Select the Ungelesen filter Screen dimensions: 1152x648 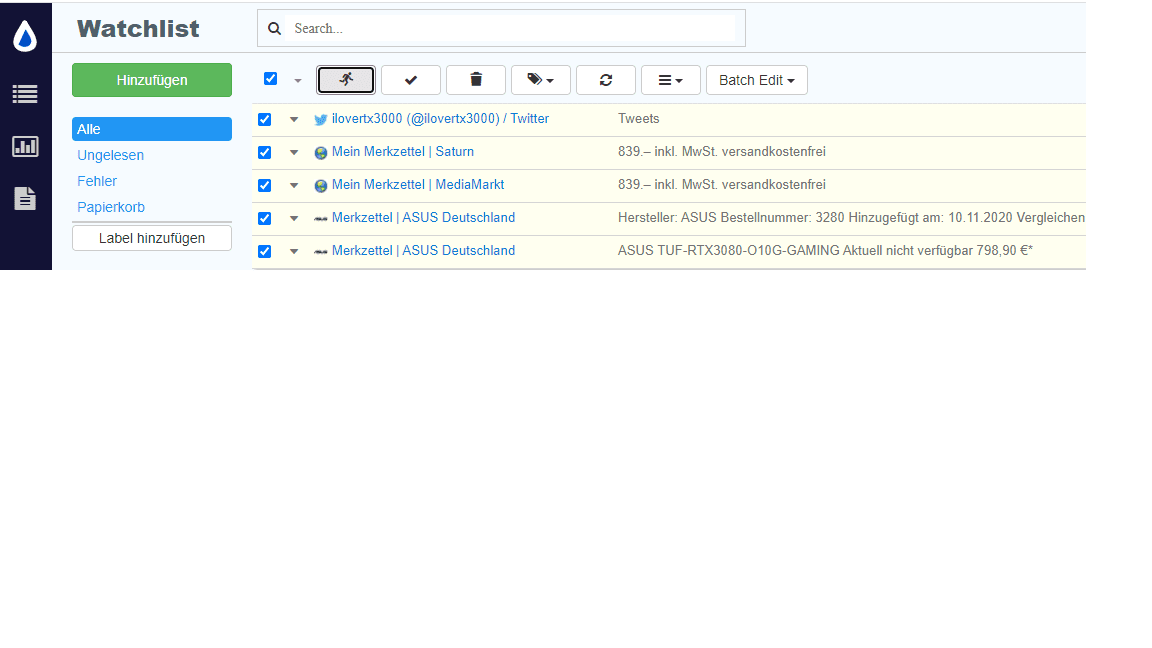click(x=110, y=155)
